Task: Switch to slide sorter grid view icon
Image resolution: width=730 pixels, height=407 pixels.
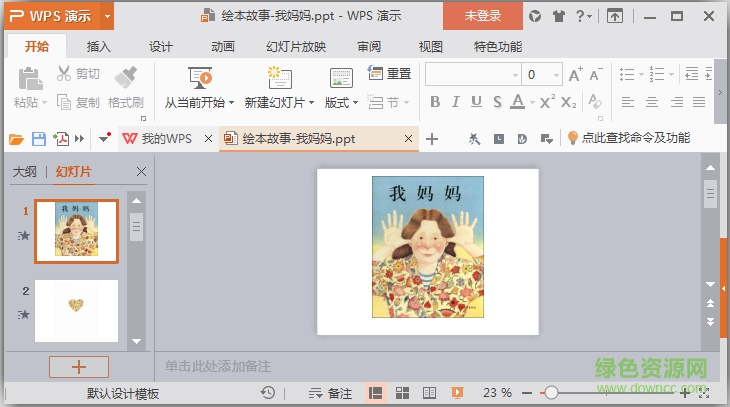Action: pos(402,393)
